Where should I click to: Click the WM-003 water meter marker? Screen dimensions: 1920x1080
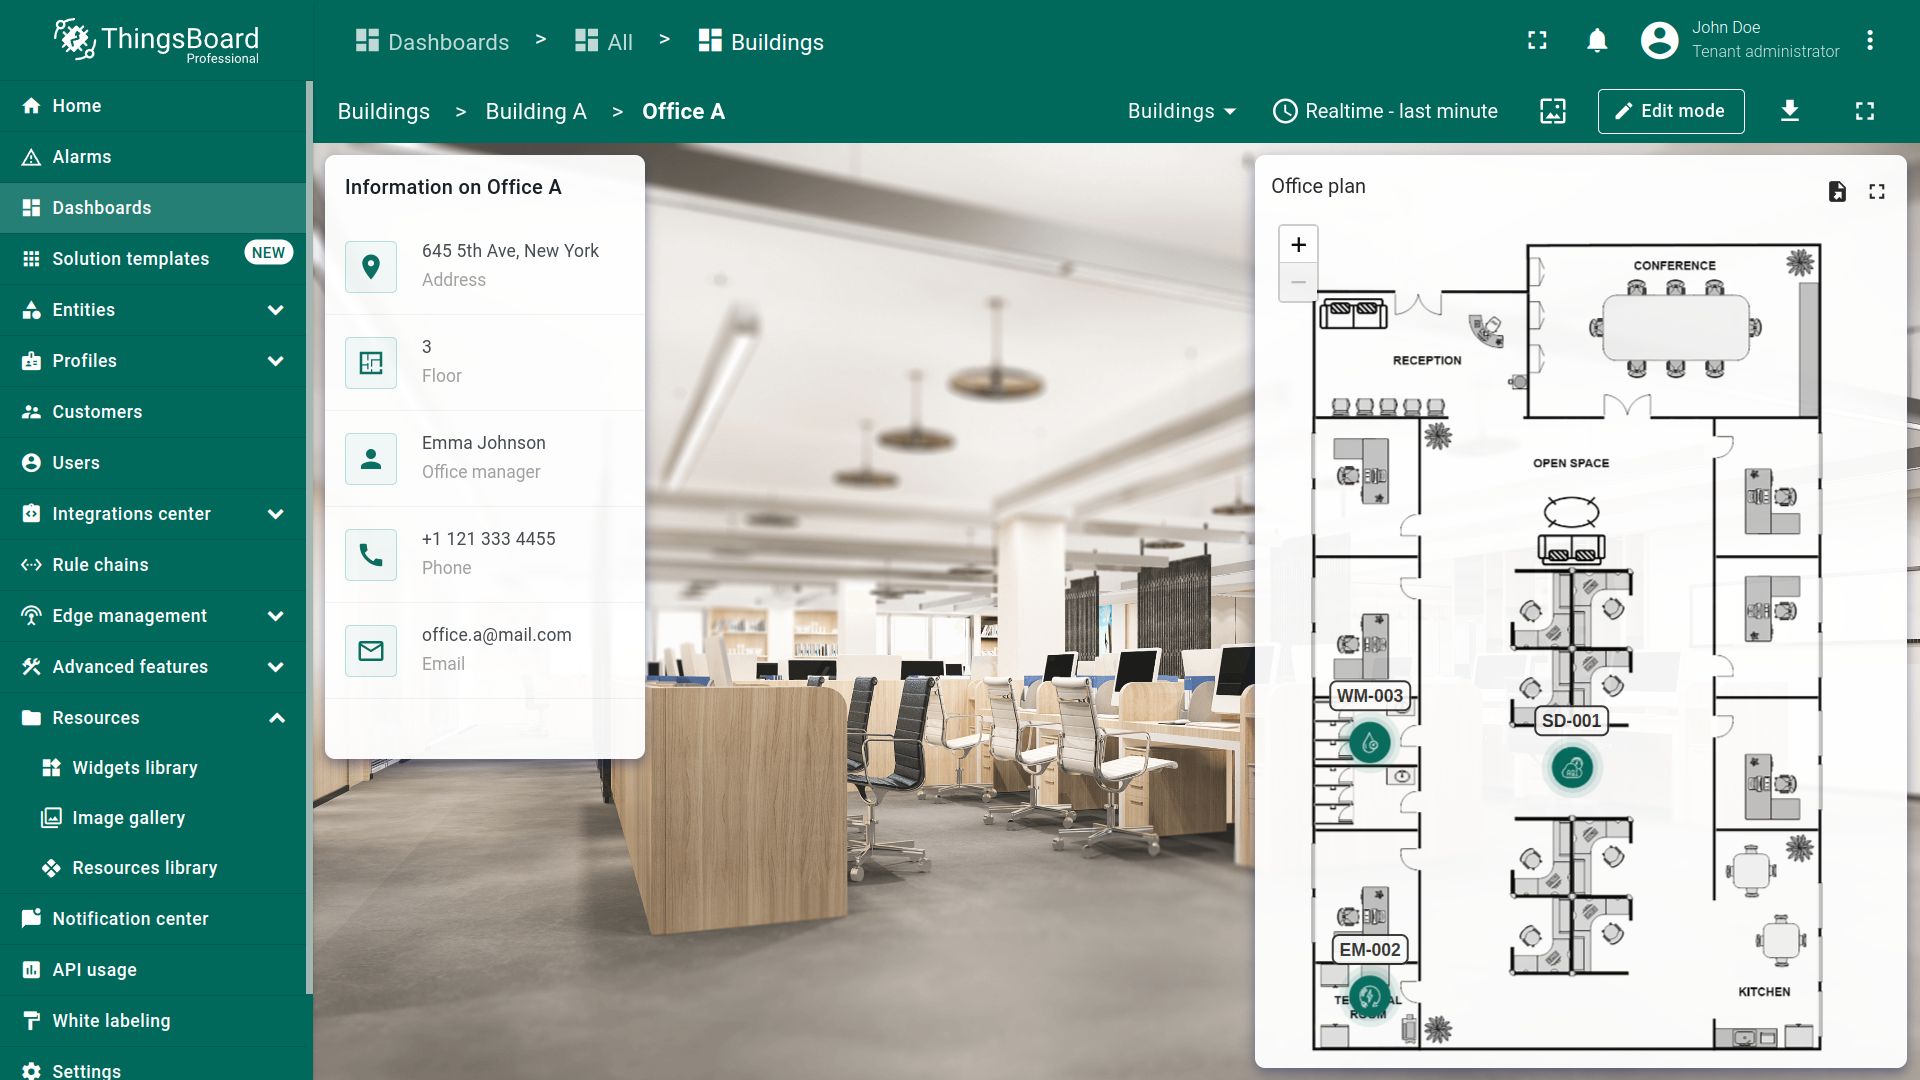1370,743
